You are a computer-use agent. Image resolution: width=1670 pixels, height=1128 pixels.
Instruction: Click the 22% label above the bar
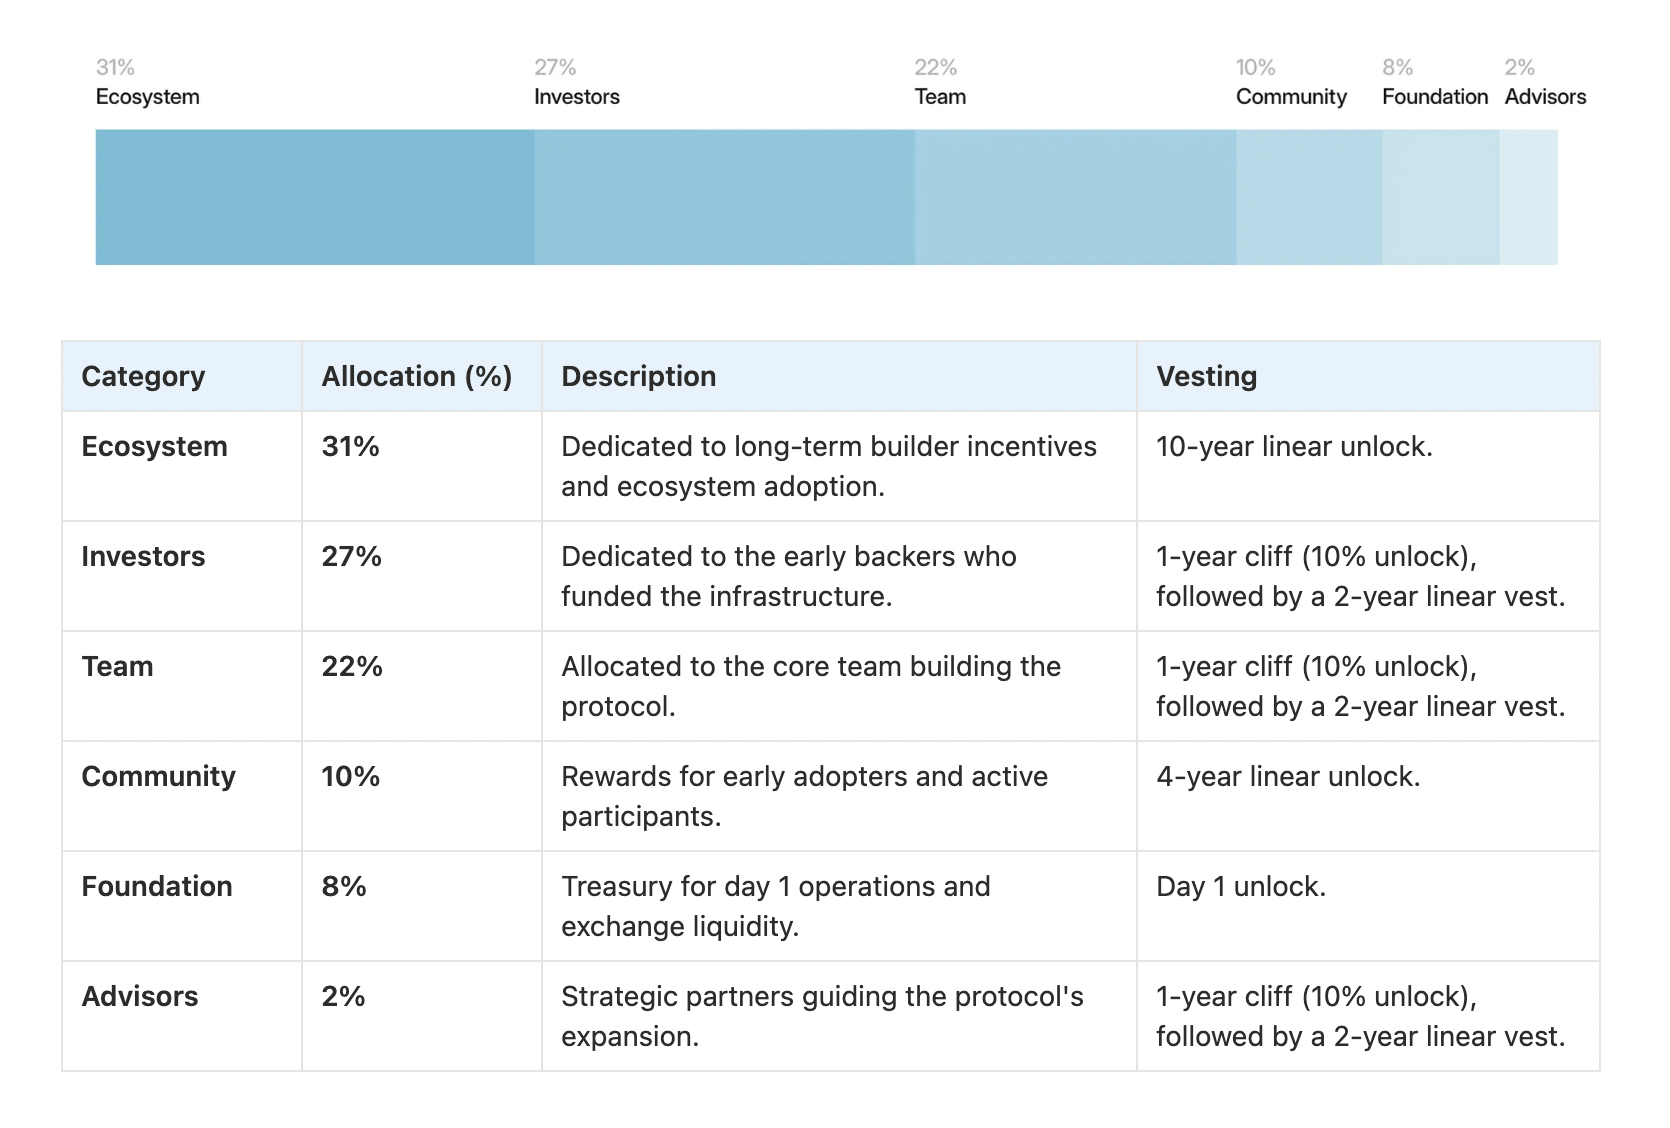pos(935,67)
